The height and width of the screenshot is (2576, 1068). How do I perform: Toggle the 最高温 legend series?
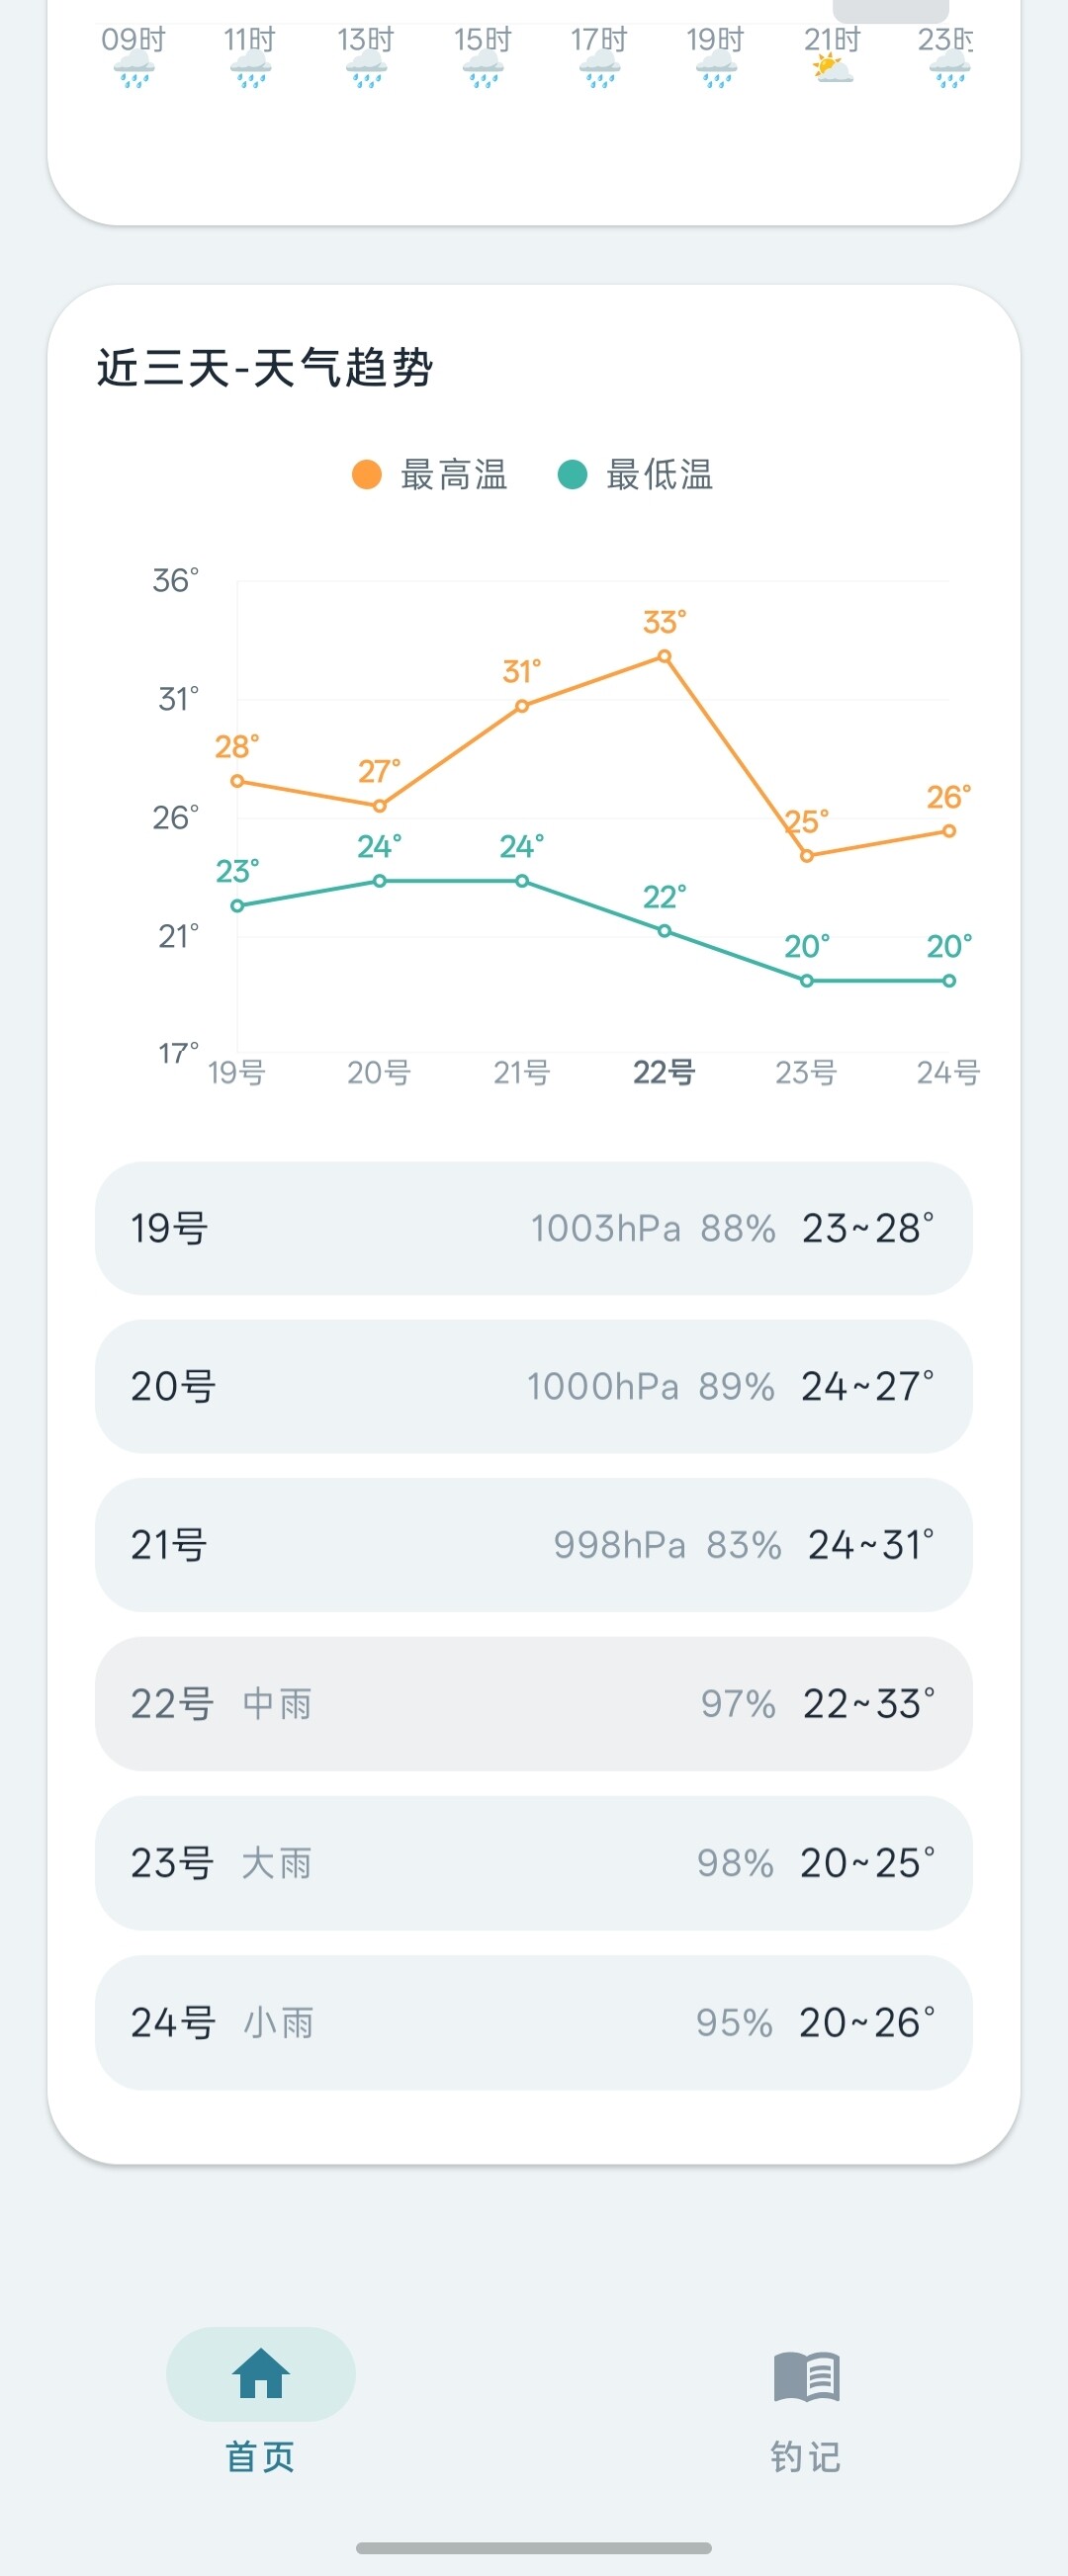click(430, 474)
